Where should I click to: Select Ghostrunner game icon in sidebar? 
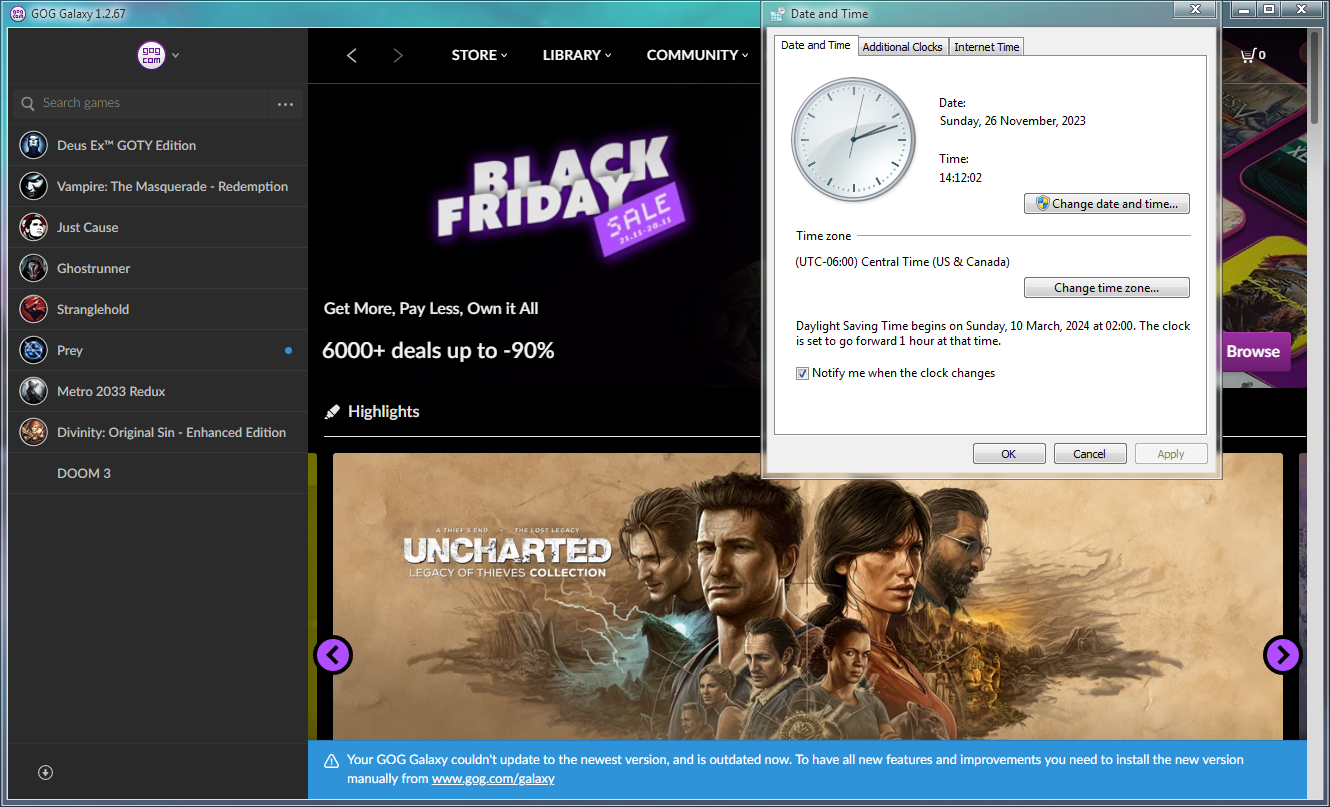click(x=33, y=268)
